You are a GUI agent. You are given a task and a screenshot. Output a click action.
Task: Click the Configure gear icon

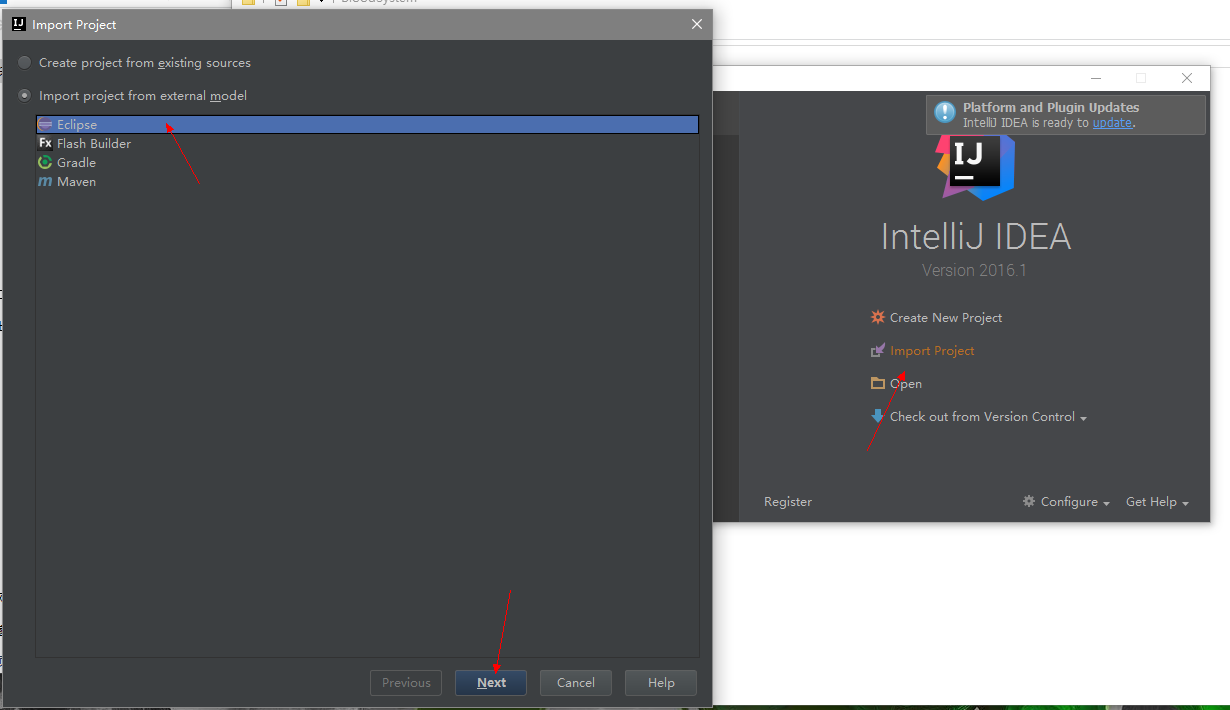1029,501
